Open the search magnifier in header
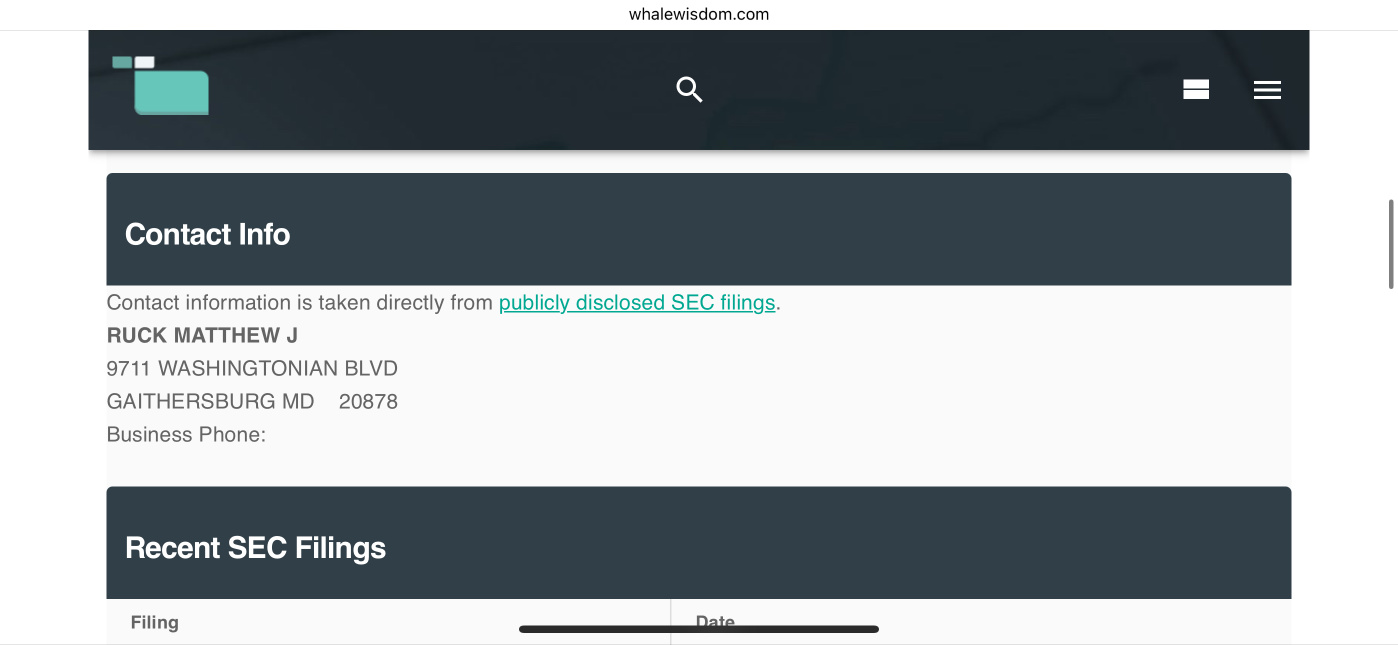 point(689,89)
